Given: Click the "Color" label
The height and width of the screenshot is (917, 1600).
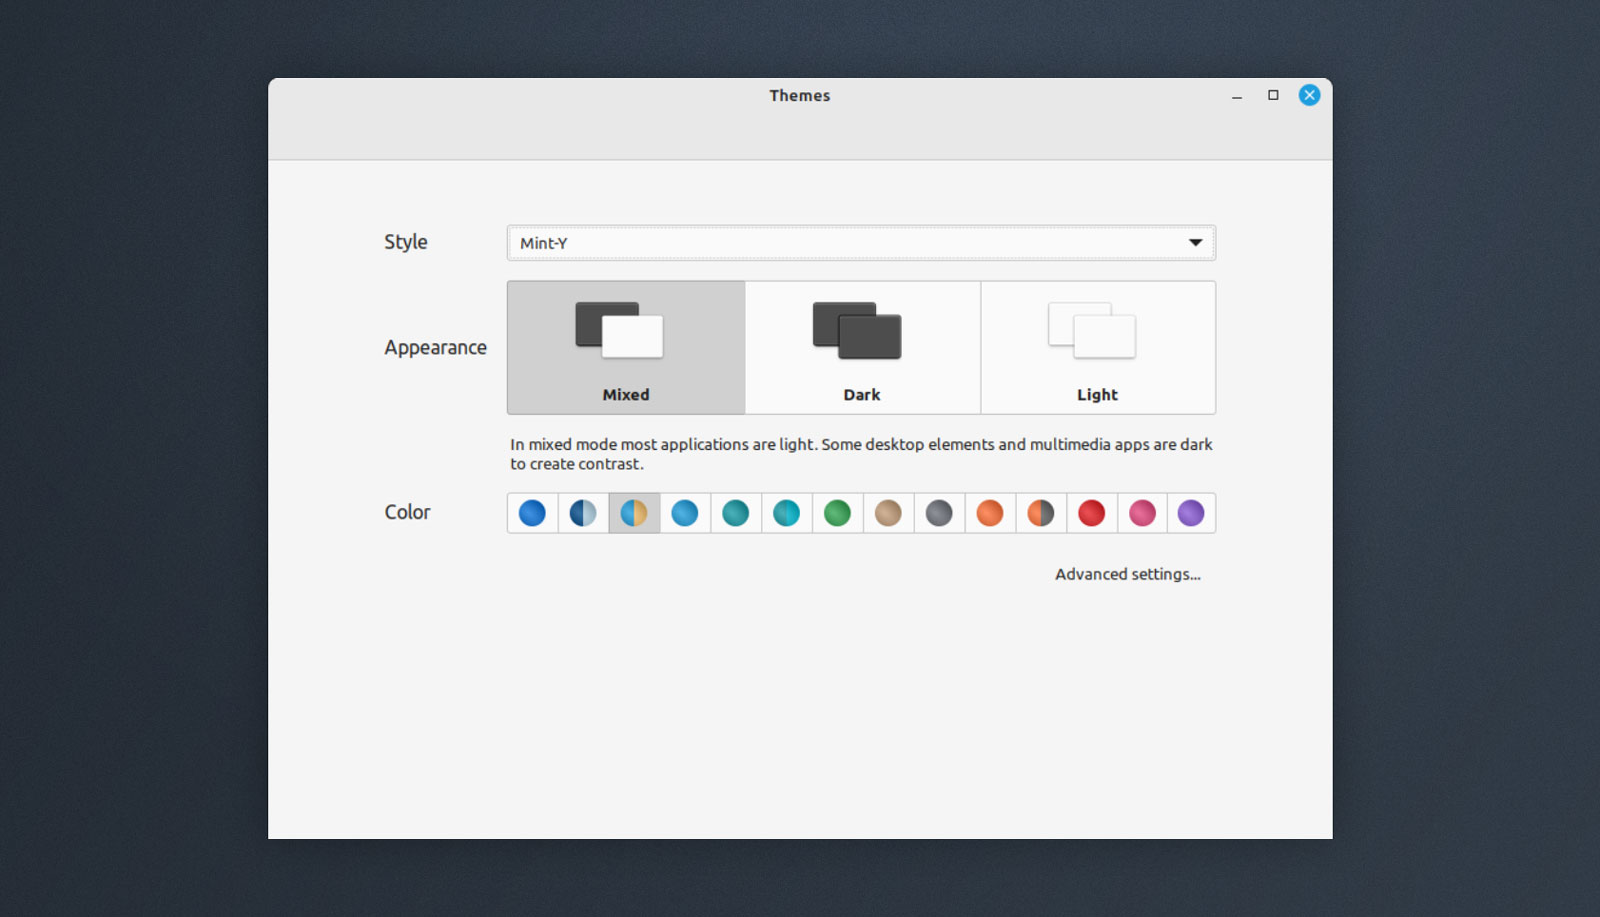Looking at the screenshot, I should coord(407,512).
